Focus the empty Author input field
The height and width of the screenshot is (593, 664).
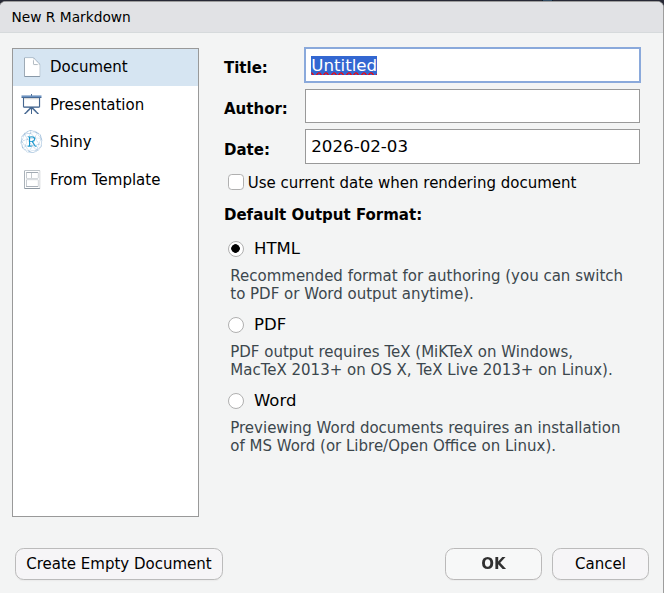click(x=472, y=106)
